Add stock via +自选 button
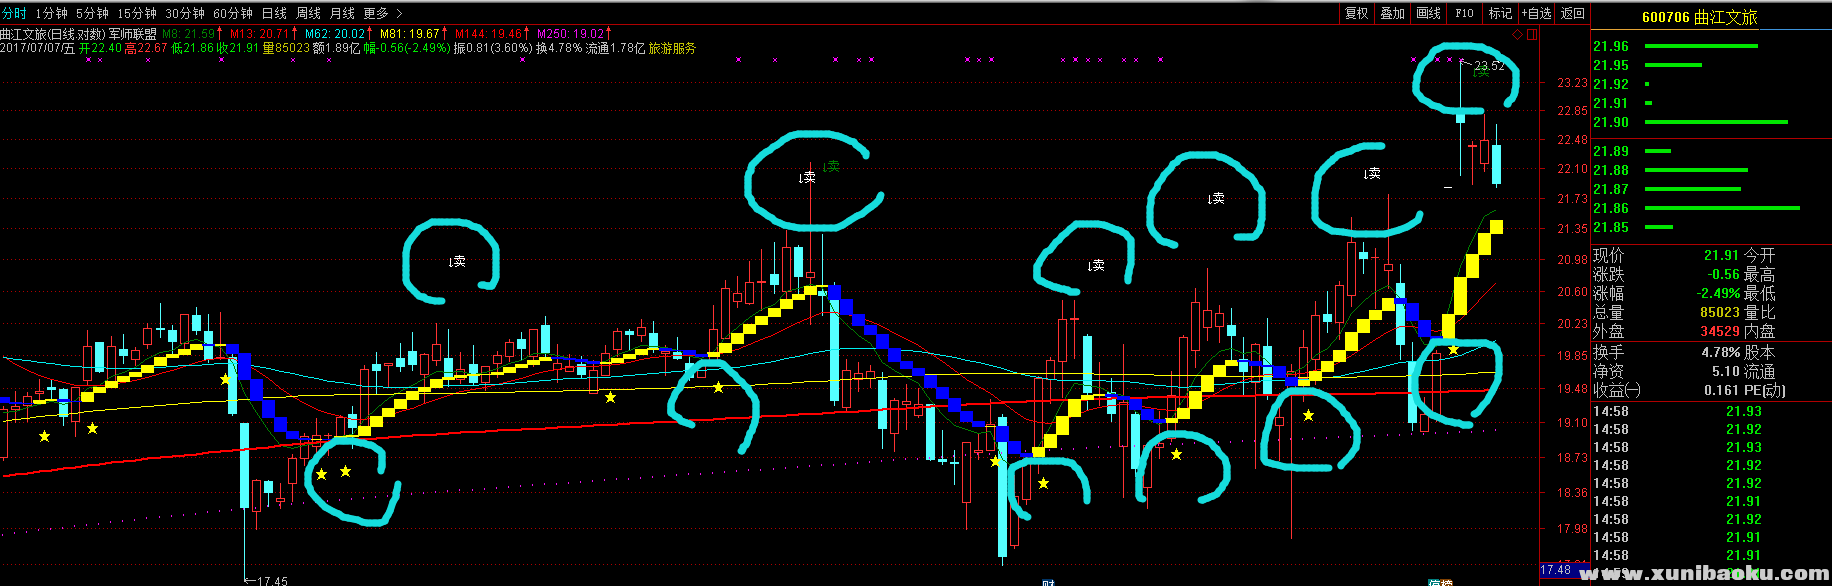Viewport: 1832px width, 586px height. 1536,13
